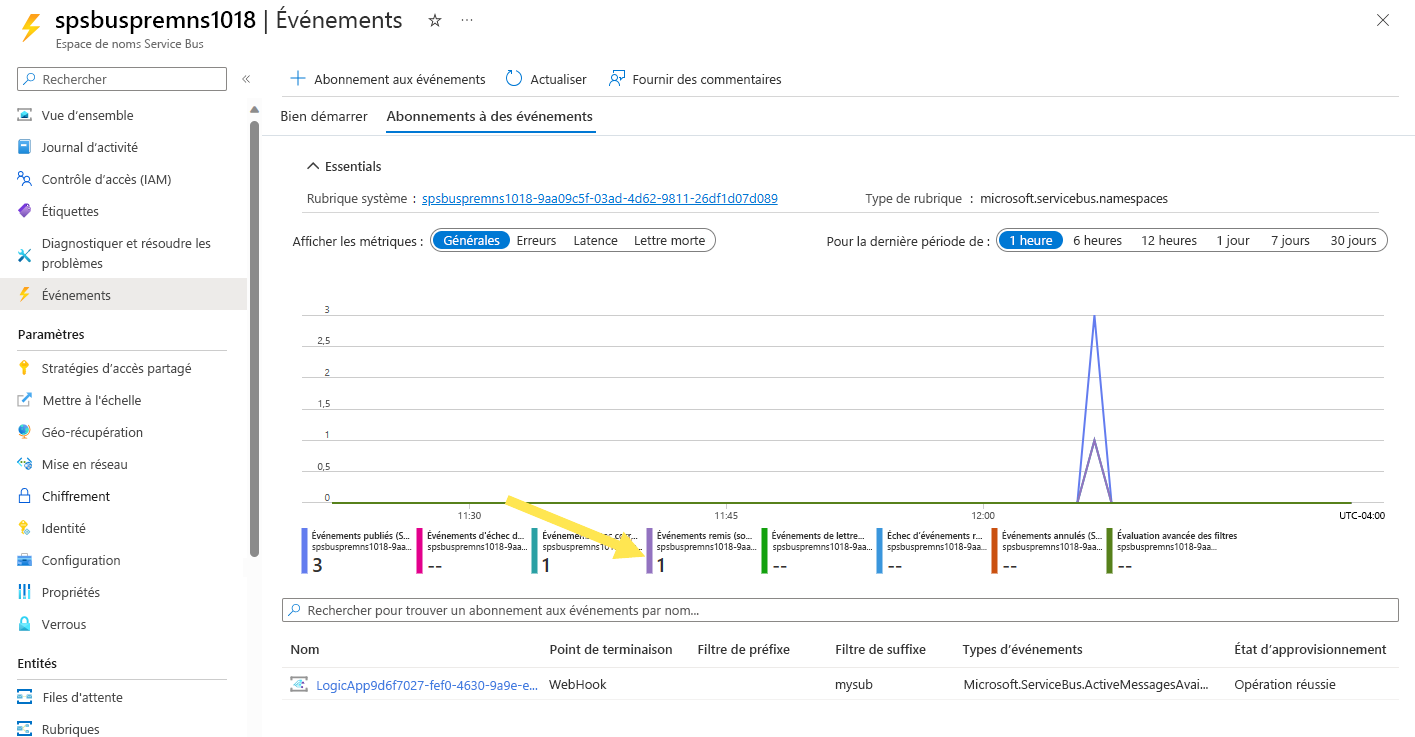Screen dimensions: 1415x737
Task: Click the Point de terminaison column header
Action: [x=611, y=649]
